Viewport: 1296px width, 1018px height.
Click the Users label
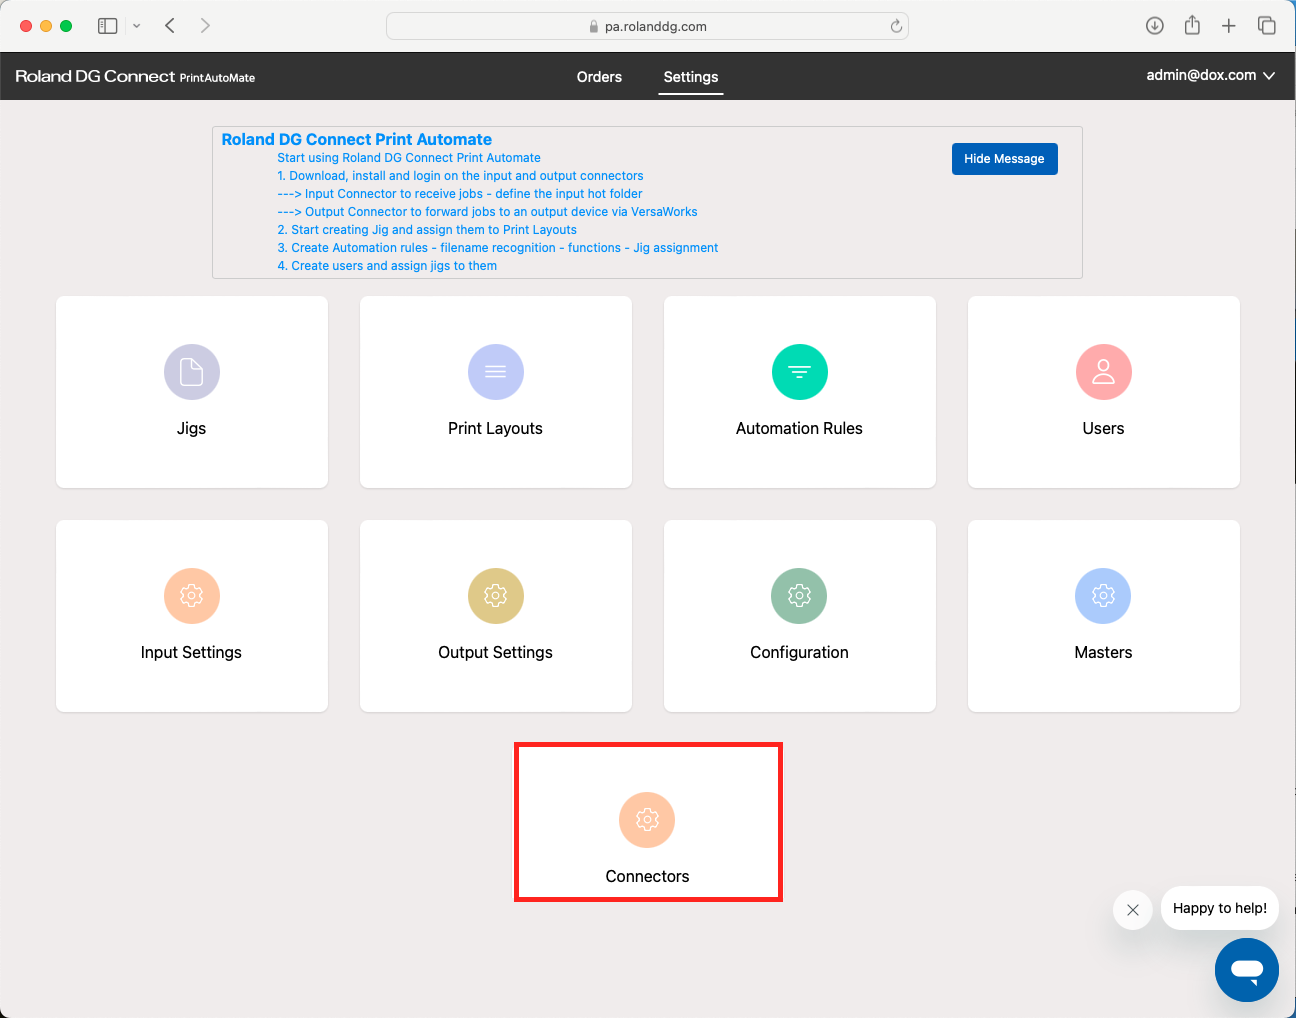tap(1103, 428)
